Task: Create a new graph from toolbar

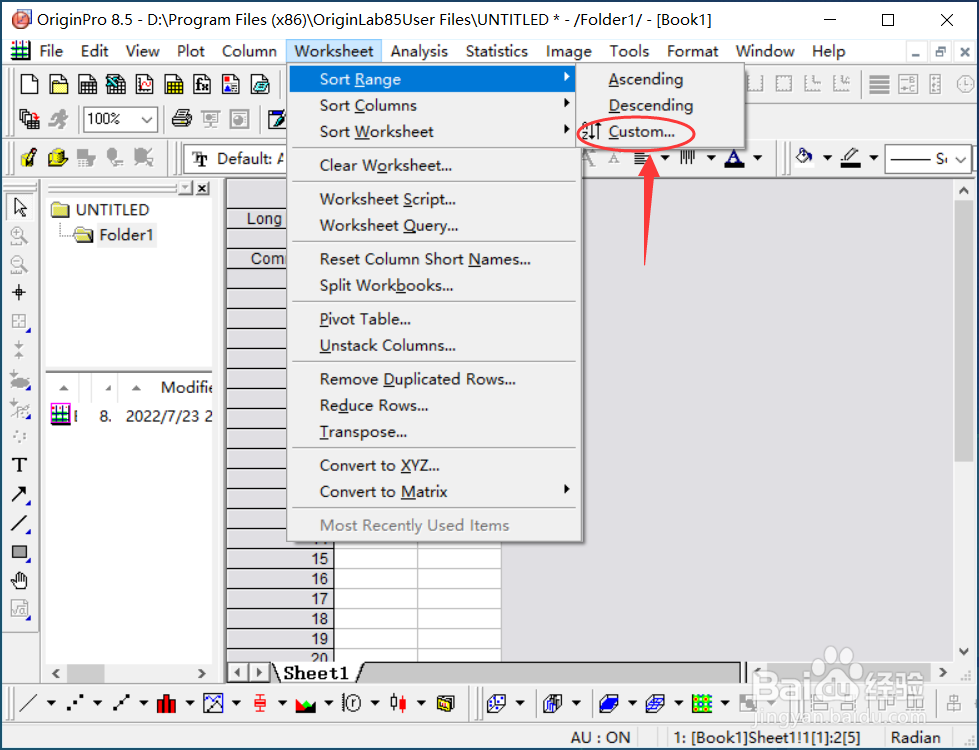Action: click(x=145, y=84)
